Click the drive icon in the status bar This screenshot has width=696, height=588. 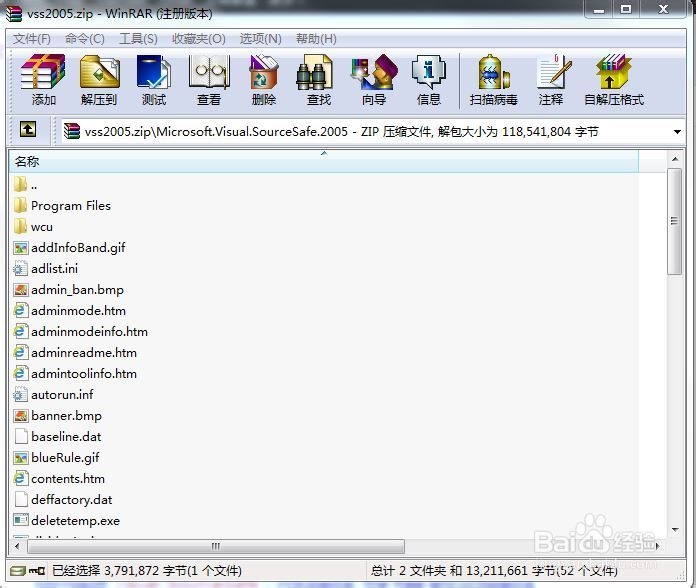(18, 571)
